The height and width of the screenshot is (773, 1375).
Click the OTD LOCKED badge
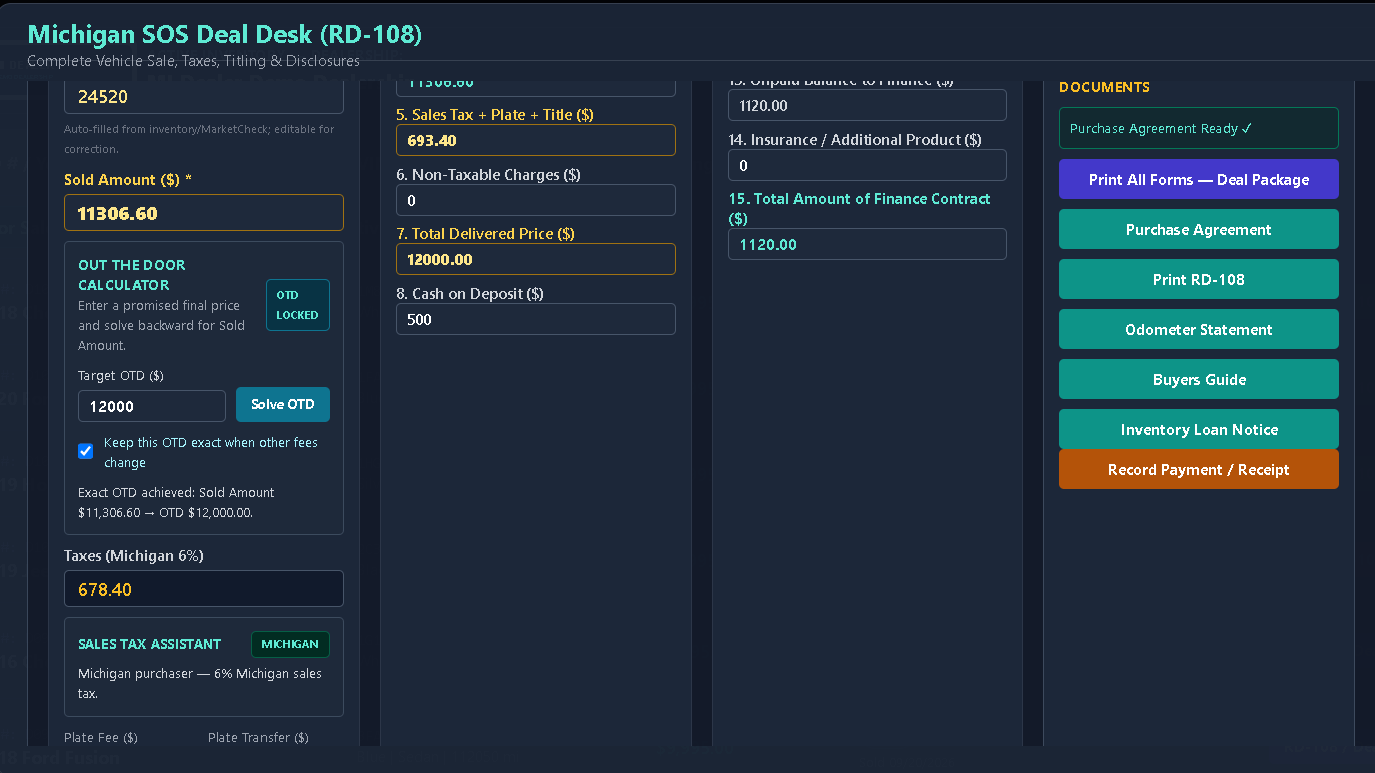coord(297,305)
